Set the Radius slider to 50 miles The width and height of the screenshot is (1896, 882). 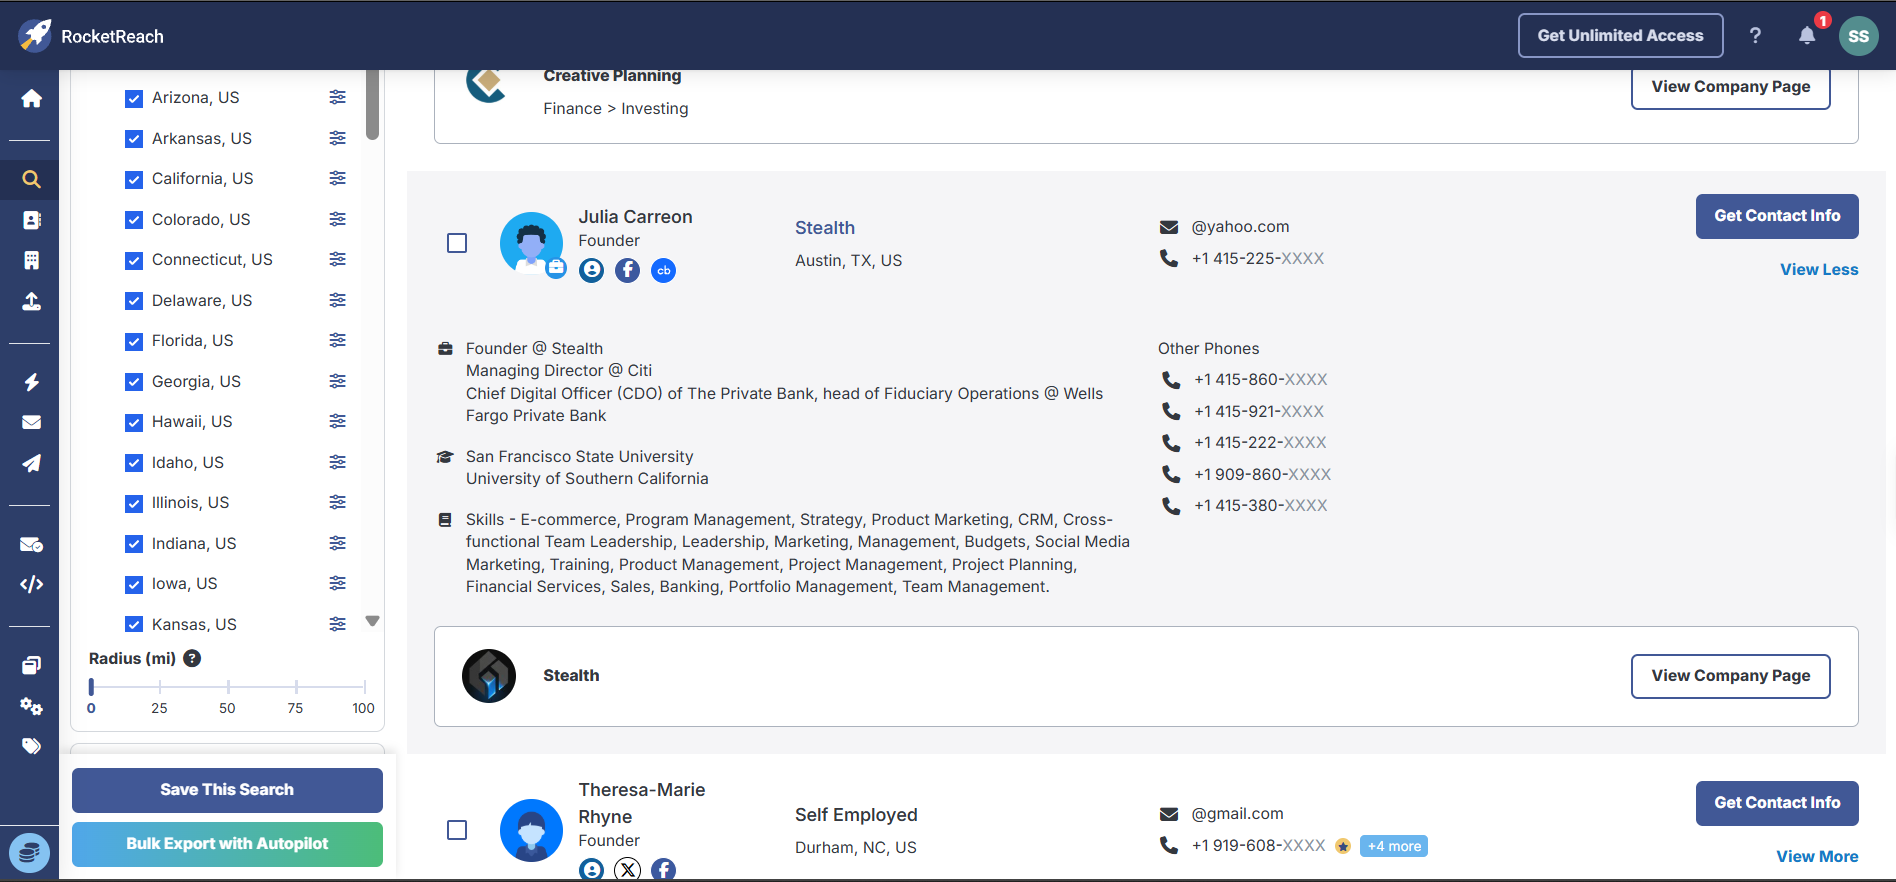click(x=228, y=687)
